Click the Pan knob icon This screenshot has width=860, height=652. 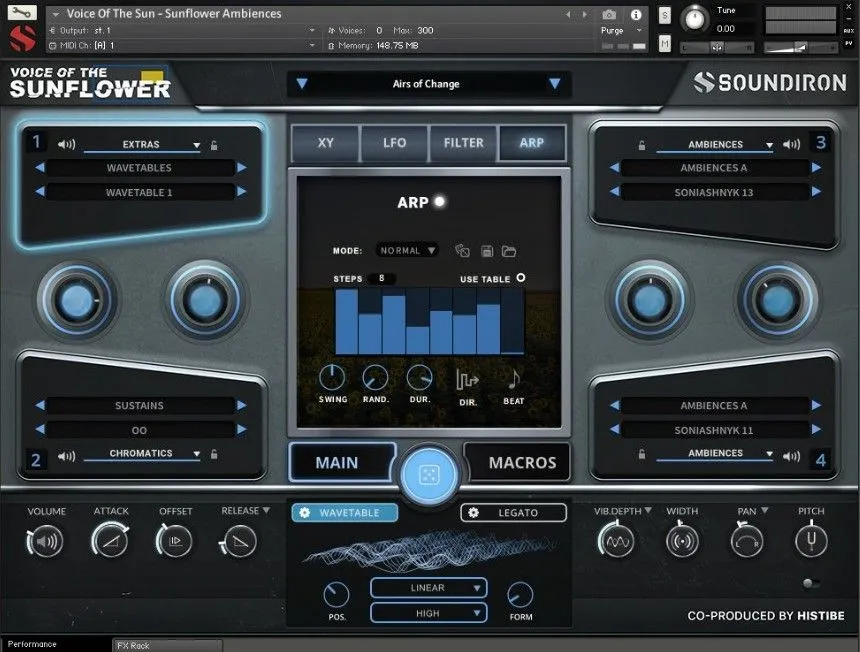pos(747,541)
